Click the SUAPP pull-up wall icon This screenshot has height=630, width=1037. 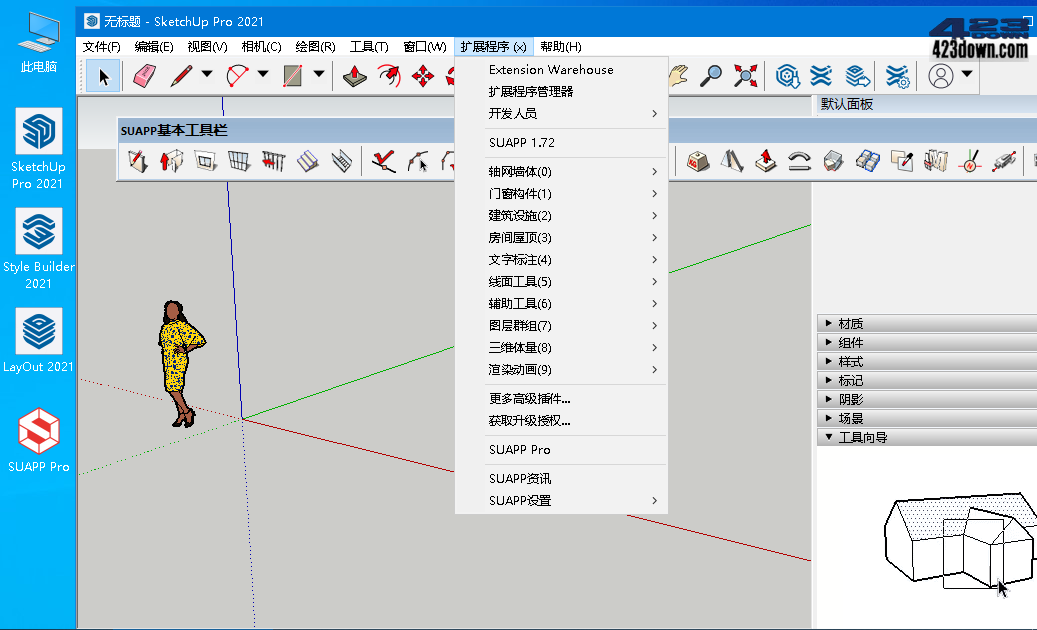(171, 161)
